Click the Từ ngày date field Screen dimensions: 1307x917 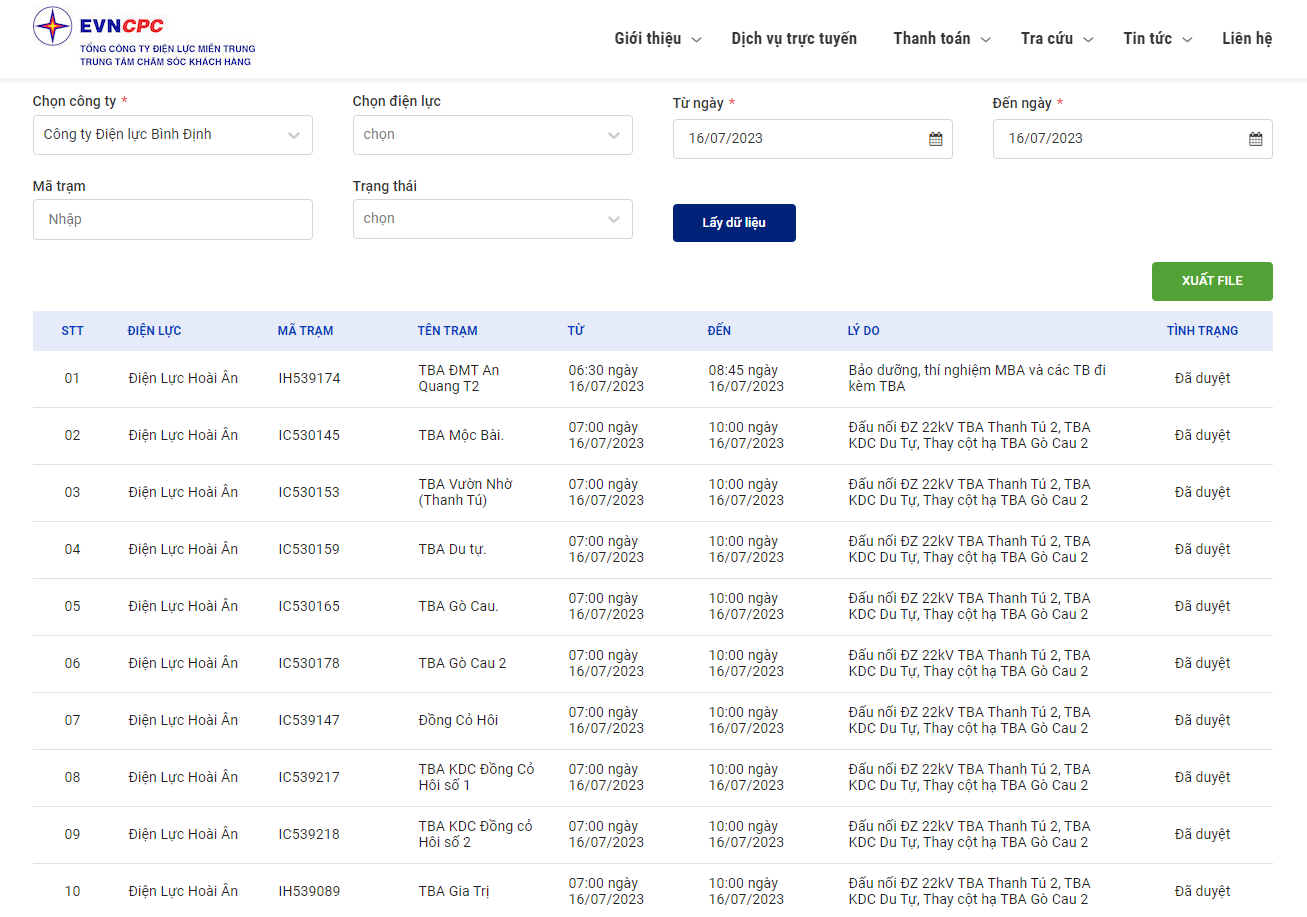pyautogui.click(x=813, y=139)
